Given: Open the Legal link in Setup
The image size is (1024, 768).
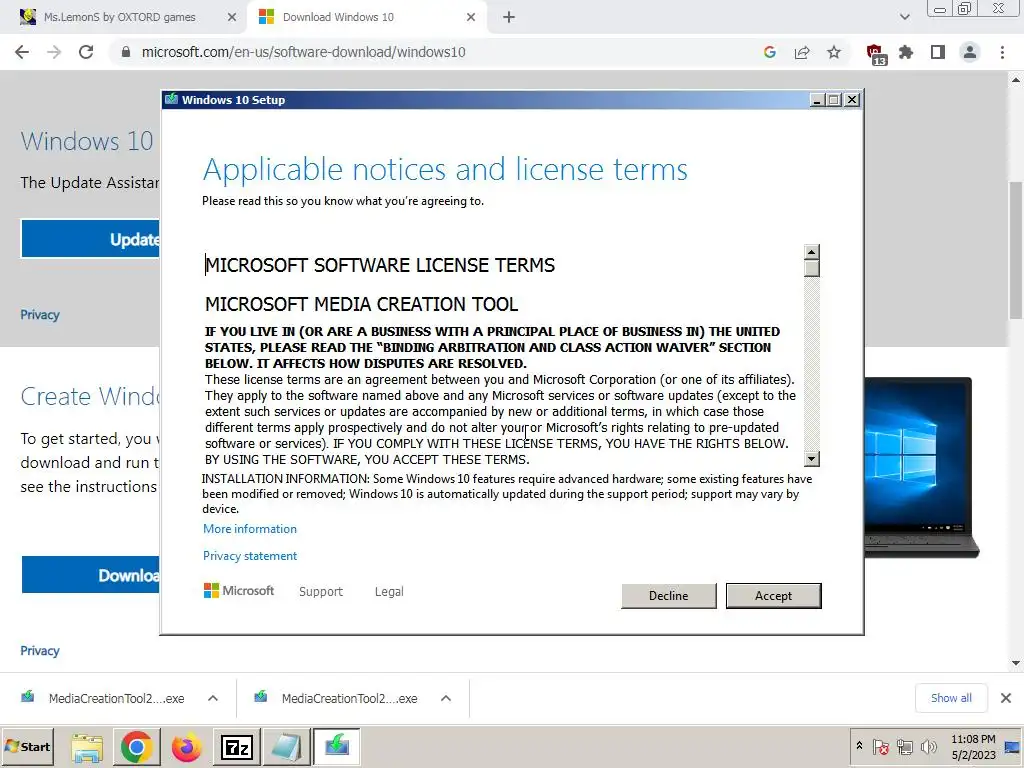Looking at the screenshot, I should [389, 592].
